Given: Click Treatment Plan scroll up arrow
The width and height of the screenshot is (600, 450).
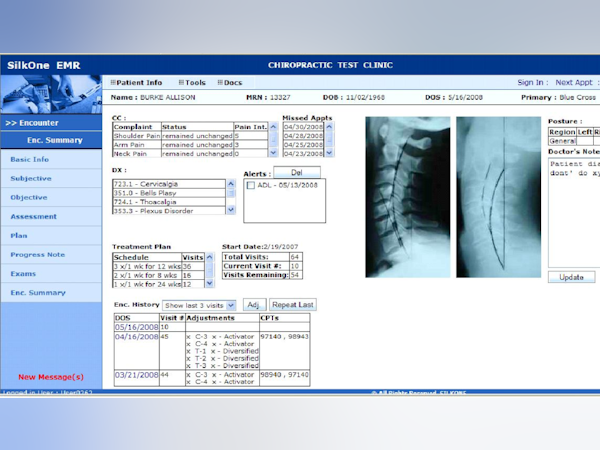Looking at the screenshot, I should pyautogui.click(x=209, y=257).
